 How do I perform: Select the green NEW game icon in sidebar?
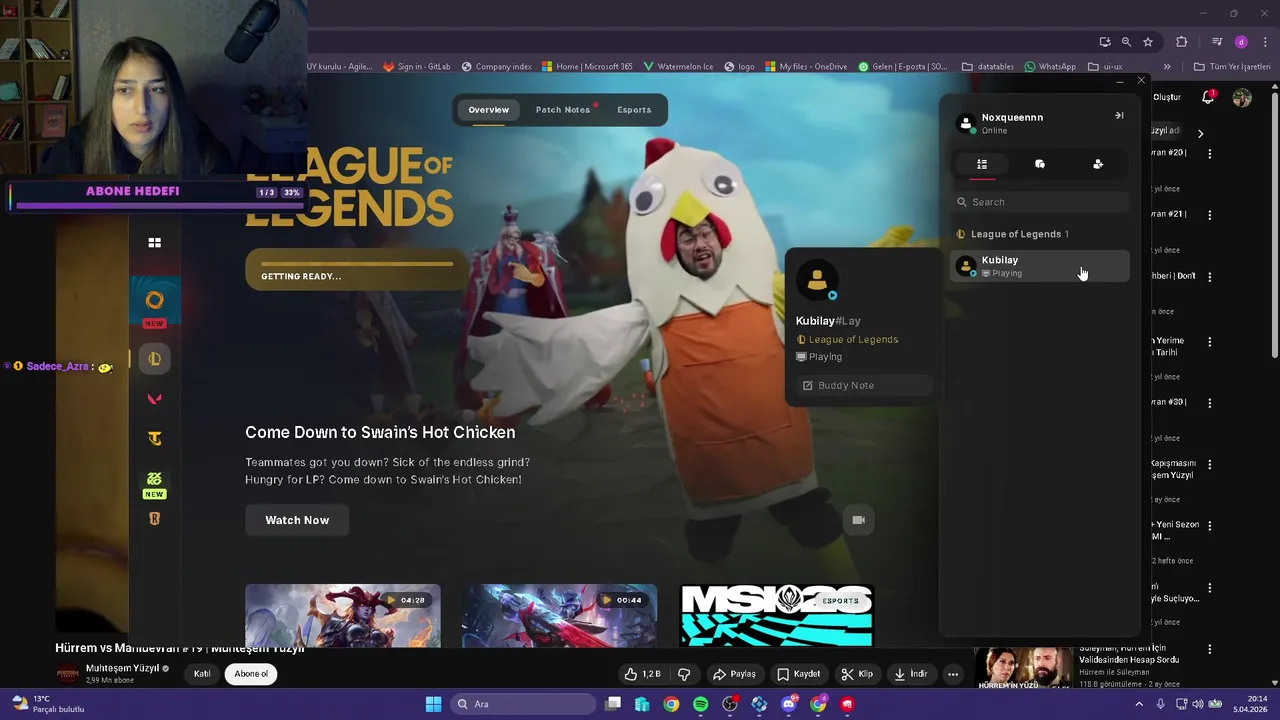pyautogui.click(x=154, y=479)
